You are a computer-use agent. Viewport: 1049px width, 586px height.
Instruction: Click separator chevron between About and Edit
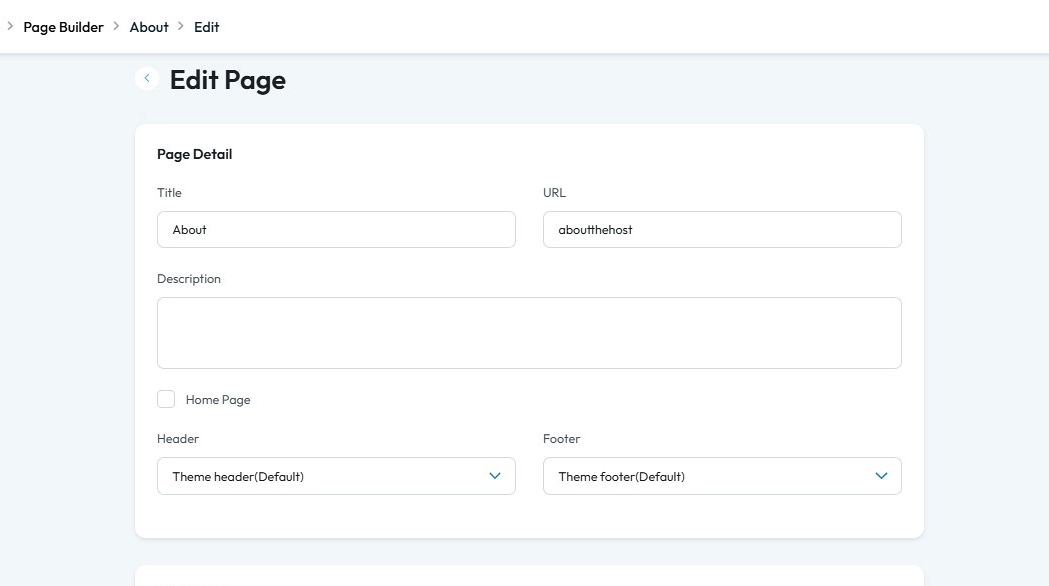pos(181,26)
